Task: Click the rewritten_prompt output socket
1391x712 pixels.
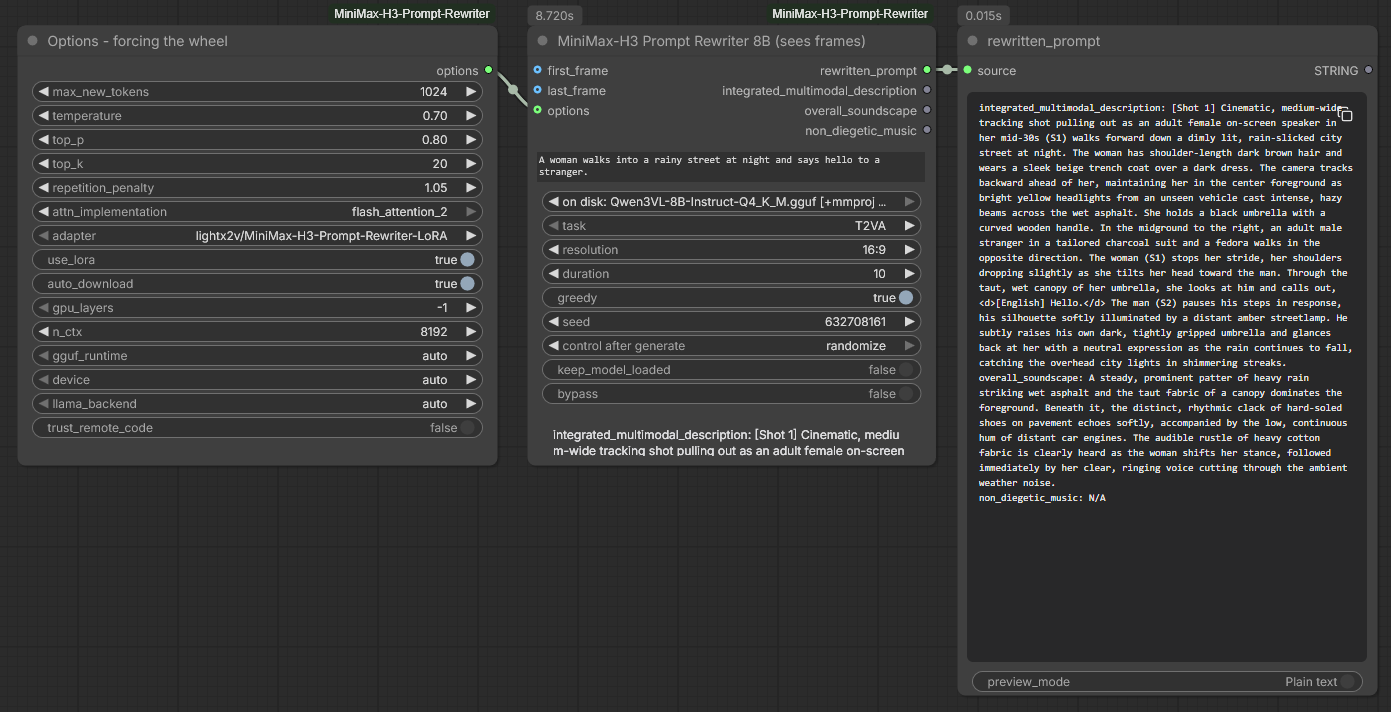Action: [x=927, y=70]
